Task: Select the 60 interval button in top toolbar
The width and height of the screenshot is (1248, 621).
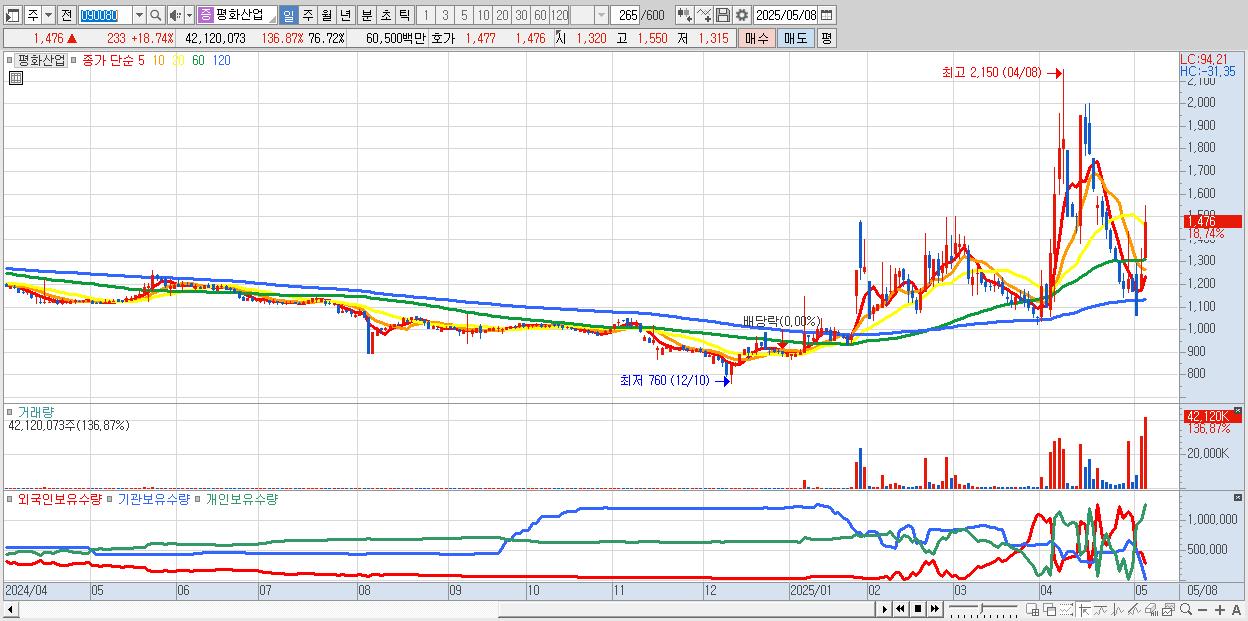Action: click(540, 15)
